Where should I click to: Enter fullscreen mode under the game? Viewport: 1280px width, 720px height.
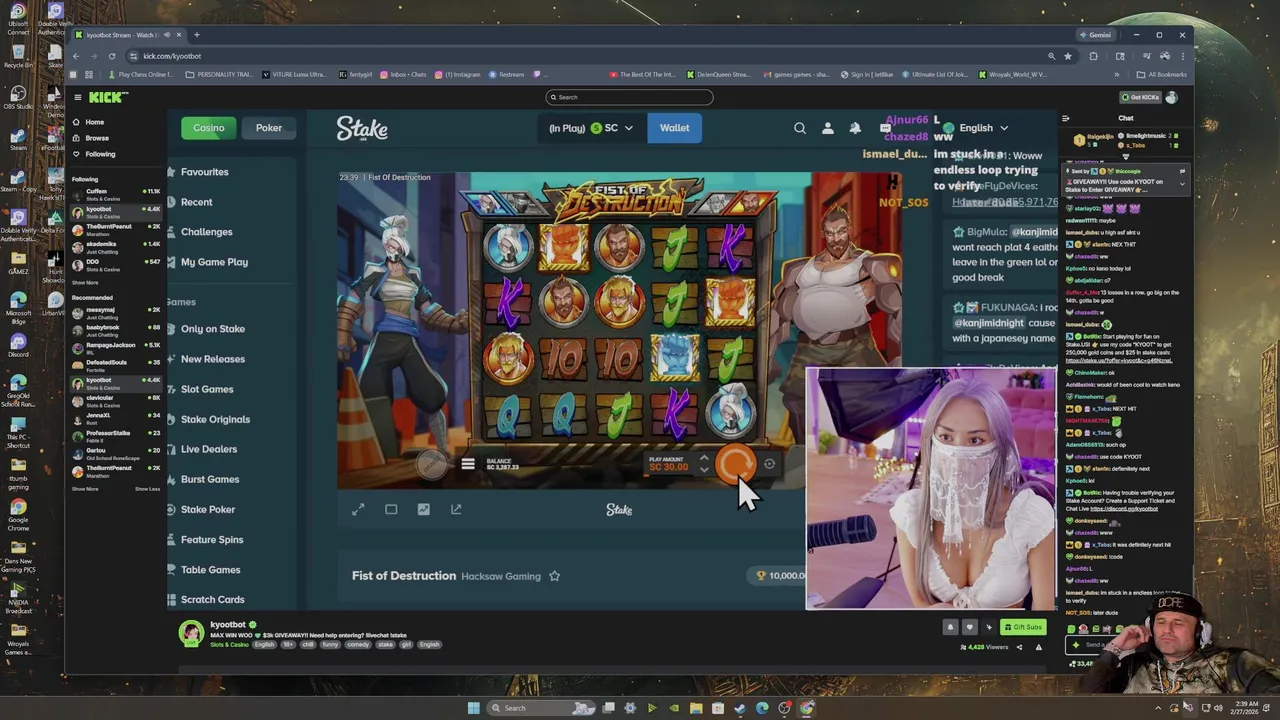358,509
